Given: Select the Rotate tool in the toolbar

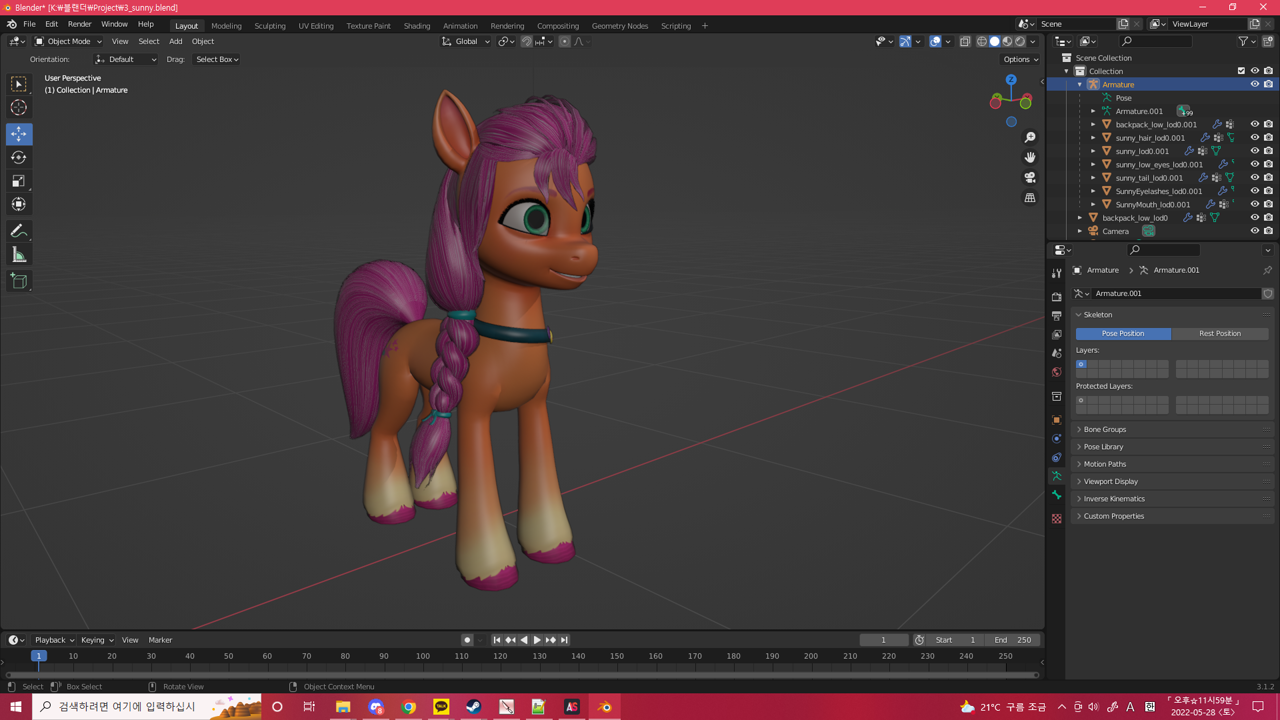Looking at the screenshot, I should [x=18, y=157].
